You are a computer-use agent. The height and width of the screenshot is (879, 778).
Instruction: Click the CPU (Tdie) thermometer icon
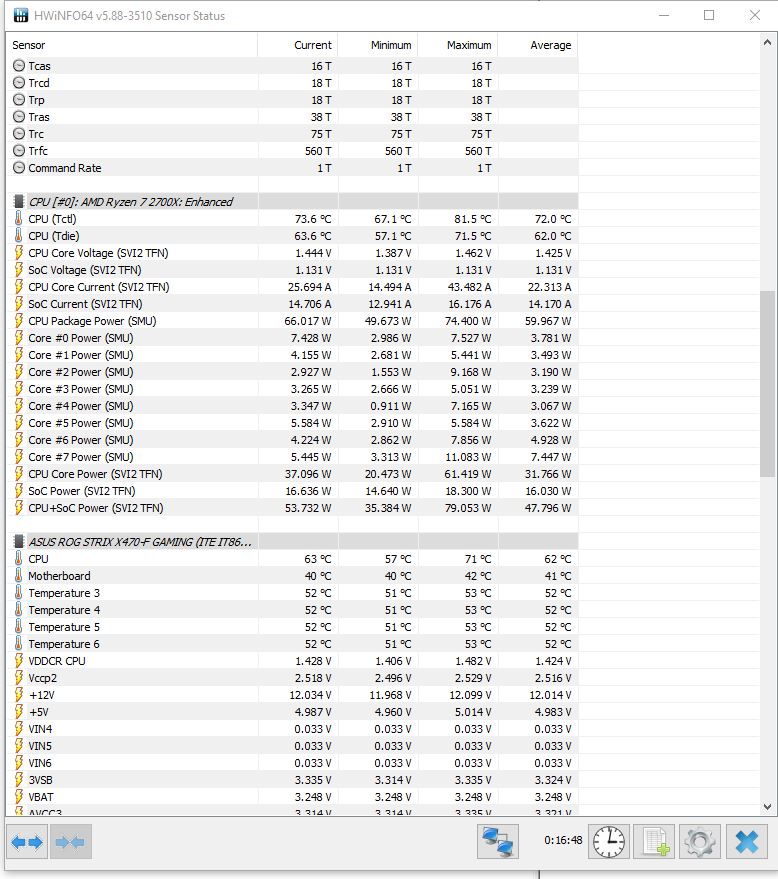pos(18,235)
